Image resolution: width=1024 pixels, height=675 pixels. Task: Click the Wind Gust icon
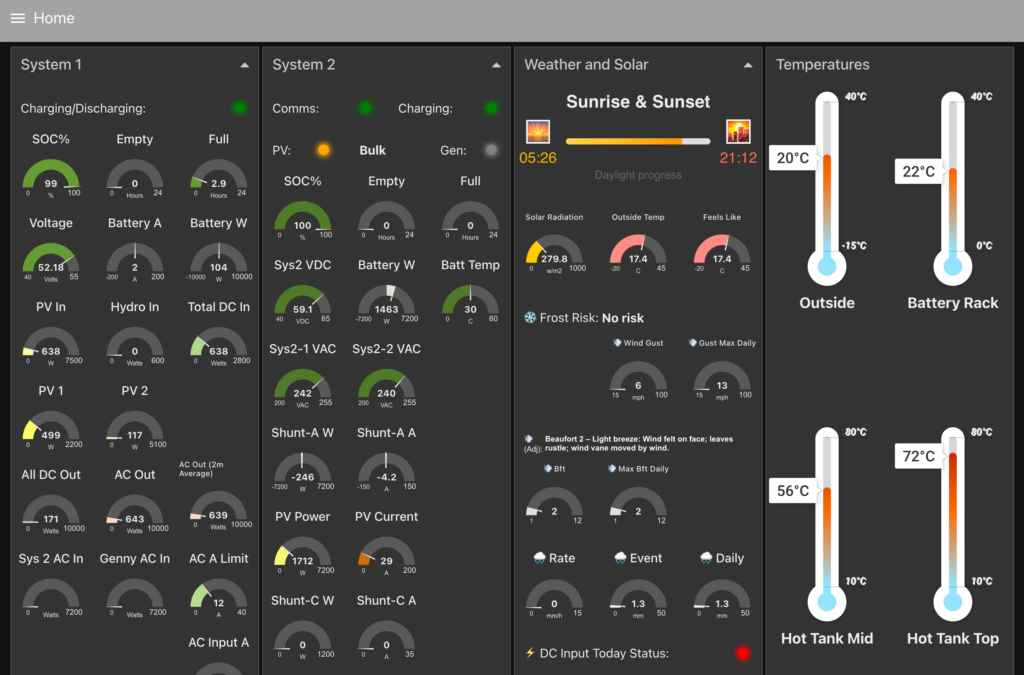(x=617, y=343)
